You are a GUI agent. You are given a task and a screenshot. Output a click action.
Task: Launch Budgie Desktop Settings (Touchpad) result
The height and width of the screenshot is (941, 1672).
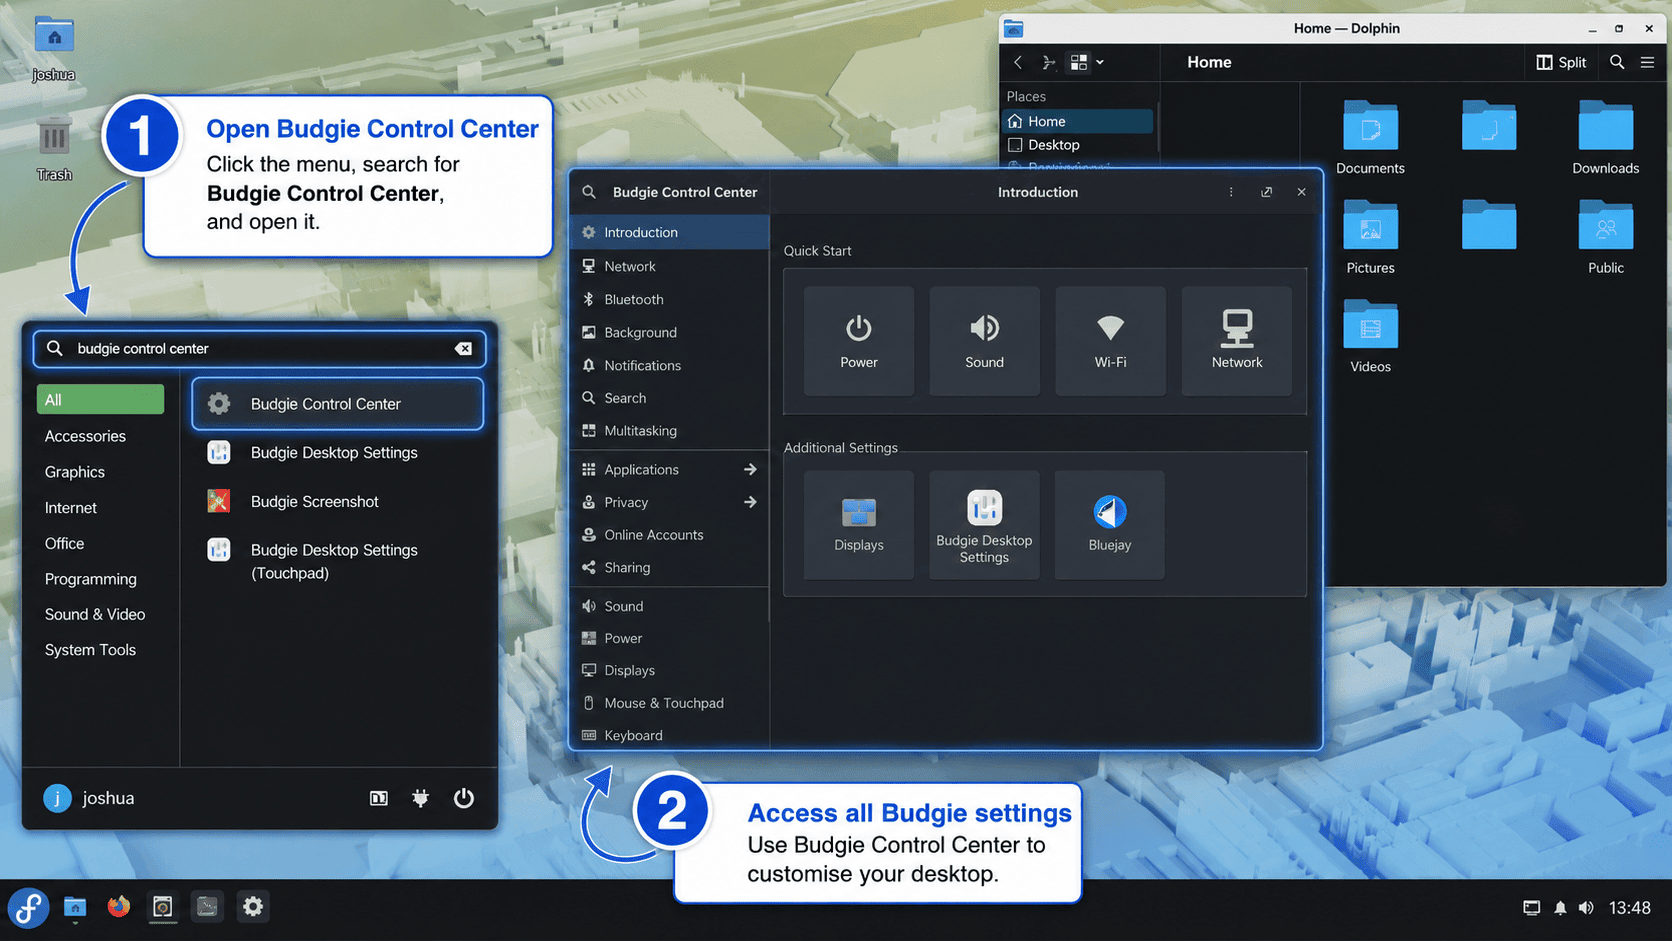click(x=338, y=561)
